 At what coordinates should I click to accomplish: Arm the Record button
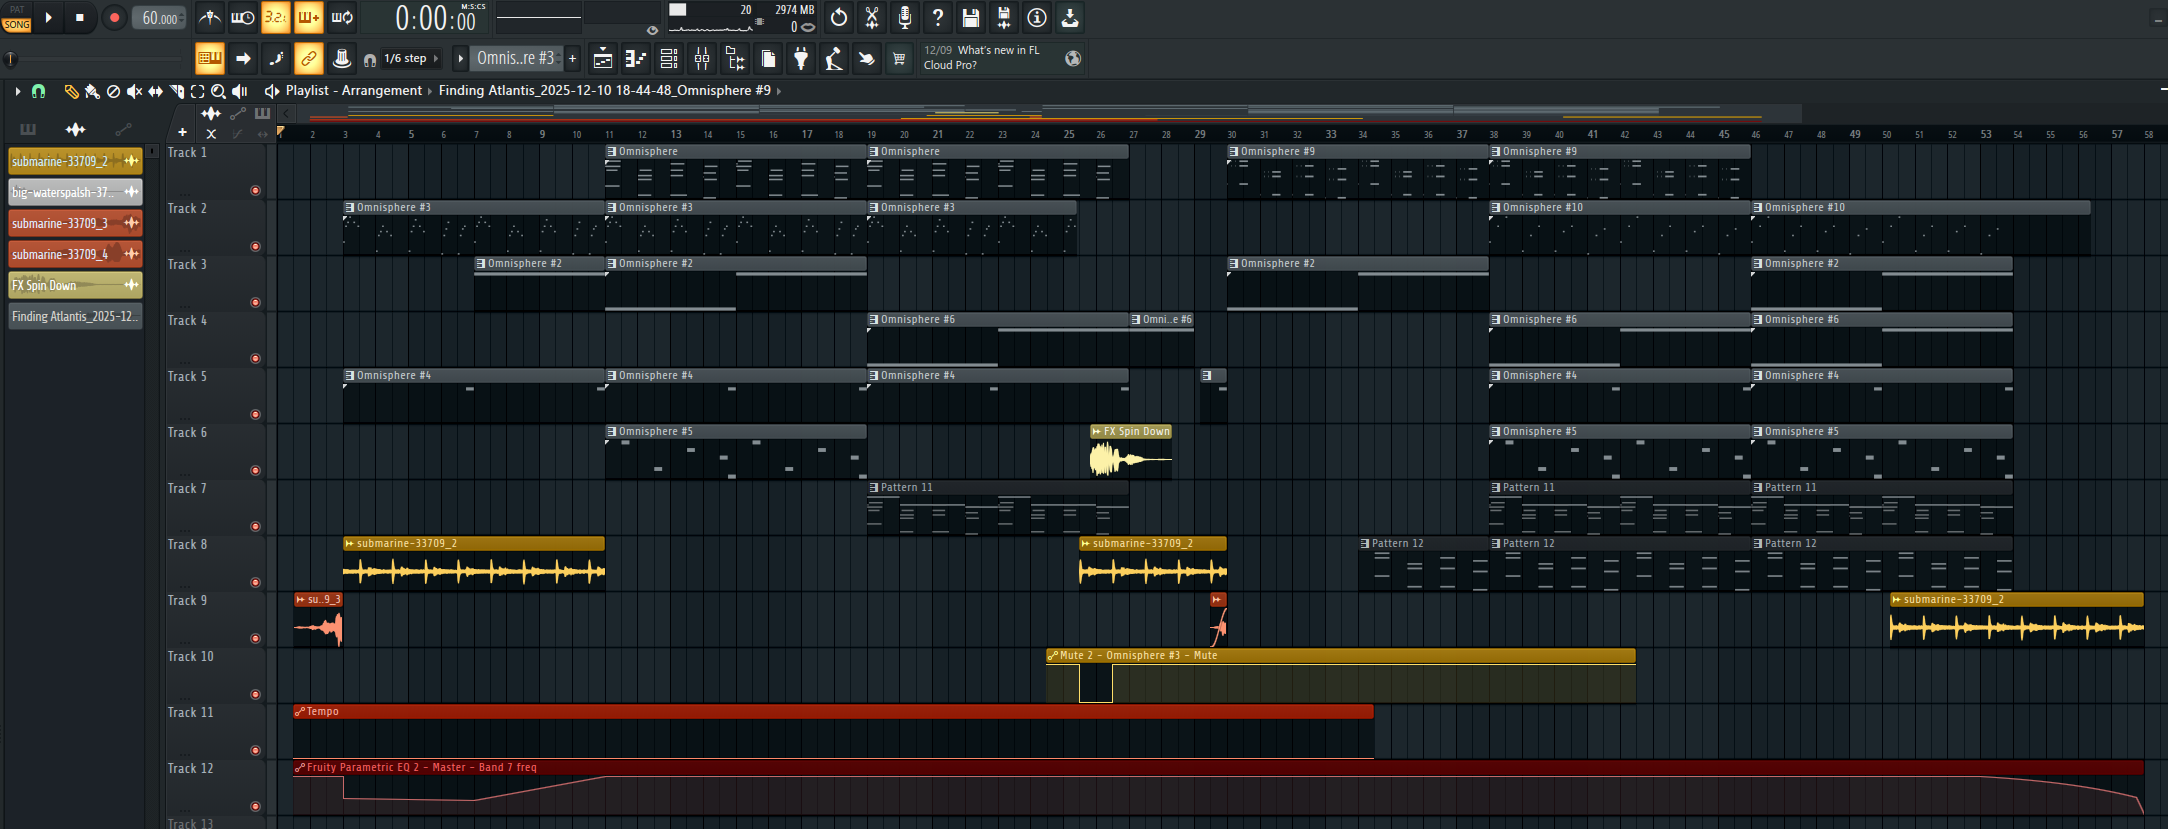pyautogui.click(x=114, y=17)
